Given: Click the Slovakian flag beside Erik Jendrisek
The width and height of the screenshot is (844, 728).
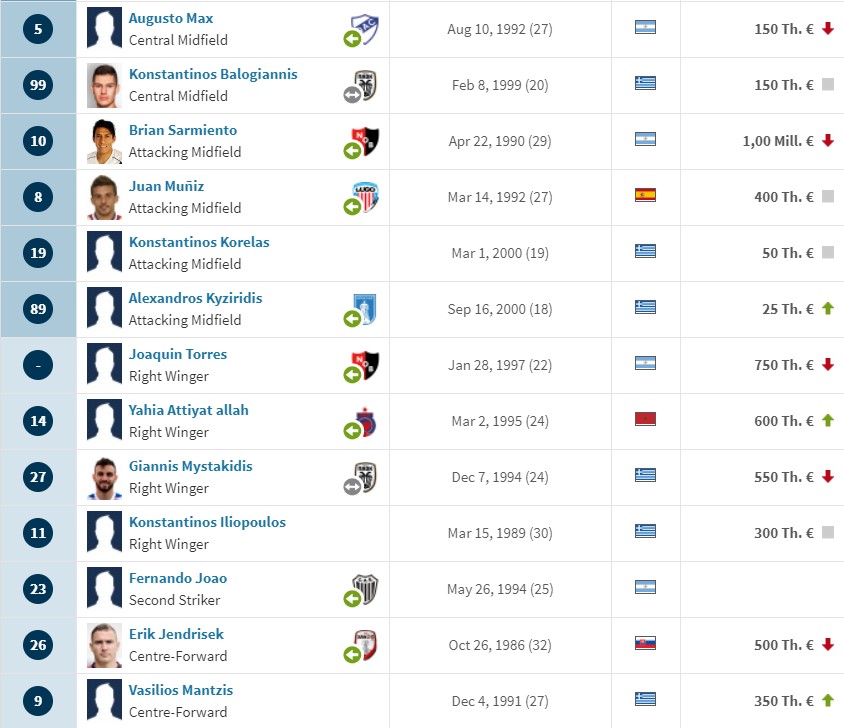Looking at the screenshot, I should point(645,643).
